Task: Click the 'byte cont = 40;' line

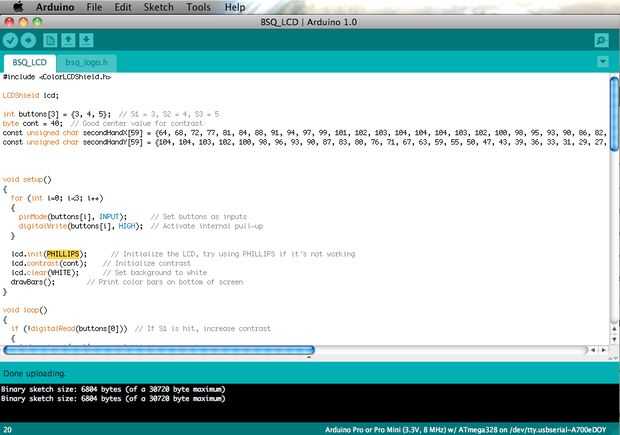Action: [103, 123]
